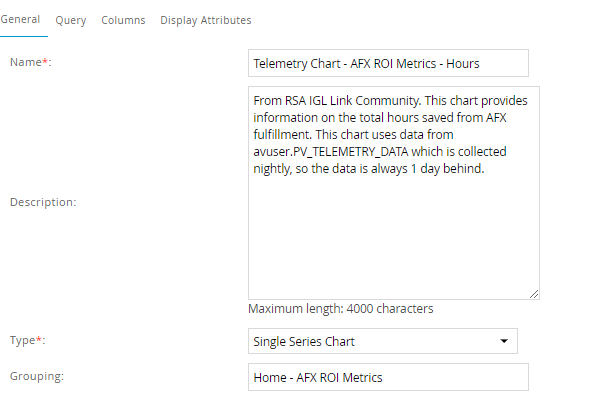Open the Query tab
Image resolution: width=605 pixels, height=413 pixels.
tap(70, 20)
